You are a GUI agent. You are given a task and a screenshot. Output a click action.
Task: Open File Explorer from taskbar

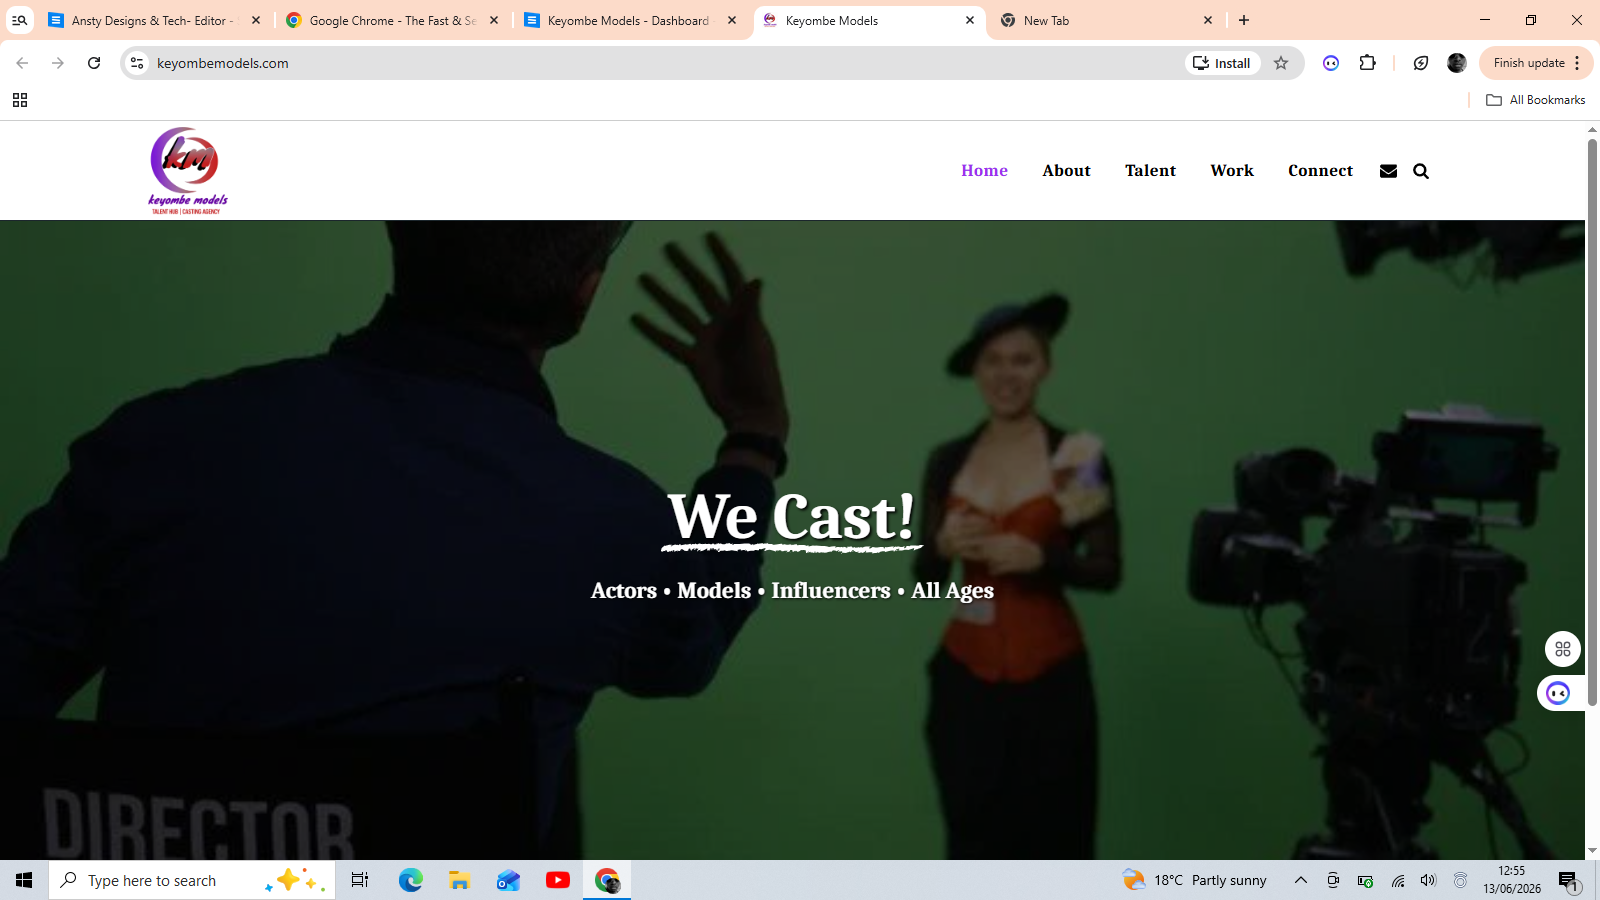pyautogui.click(x=459, y=880)
